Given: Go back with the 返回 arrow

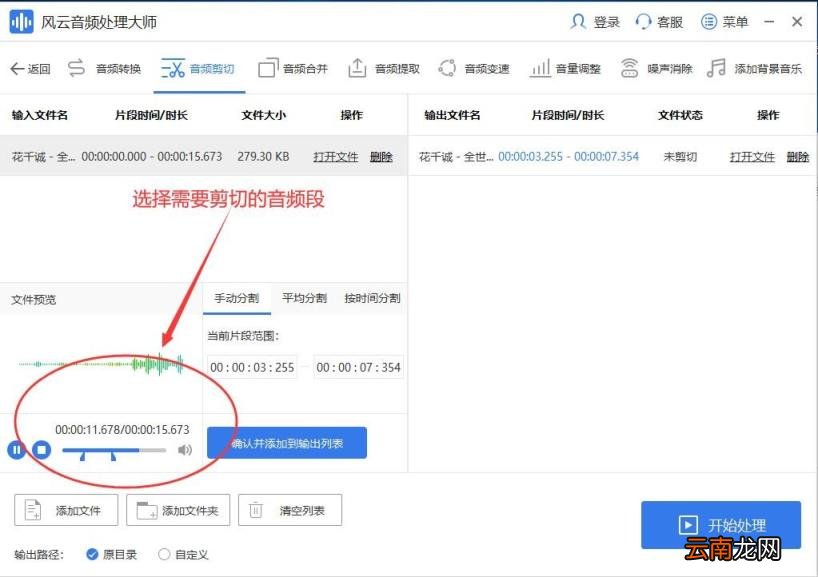Looking at the screenshot, I should (30, 68).
